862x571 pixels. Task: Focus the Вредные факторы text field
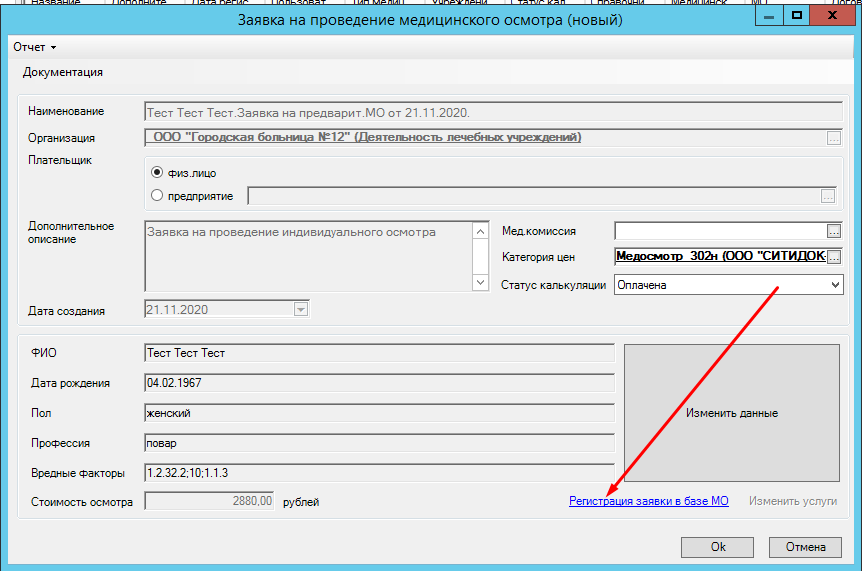[378, 472]
